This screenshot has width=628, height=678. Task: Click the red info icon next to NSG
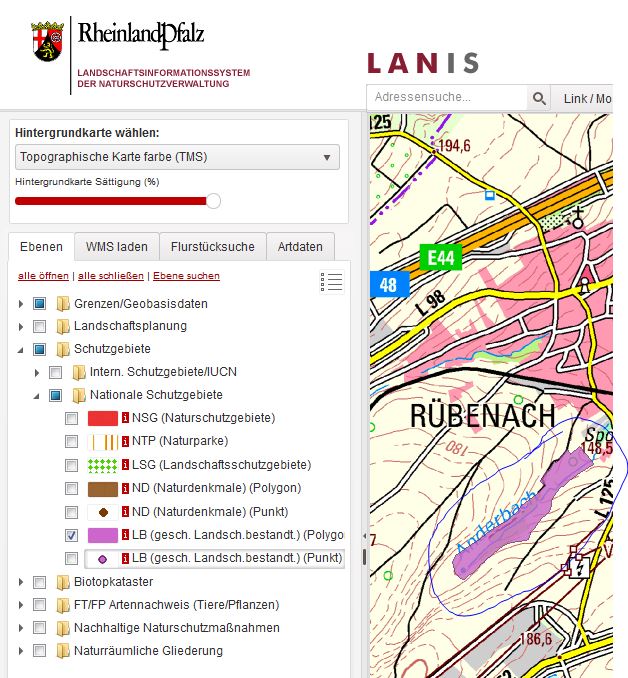click(126, 418)
